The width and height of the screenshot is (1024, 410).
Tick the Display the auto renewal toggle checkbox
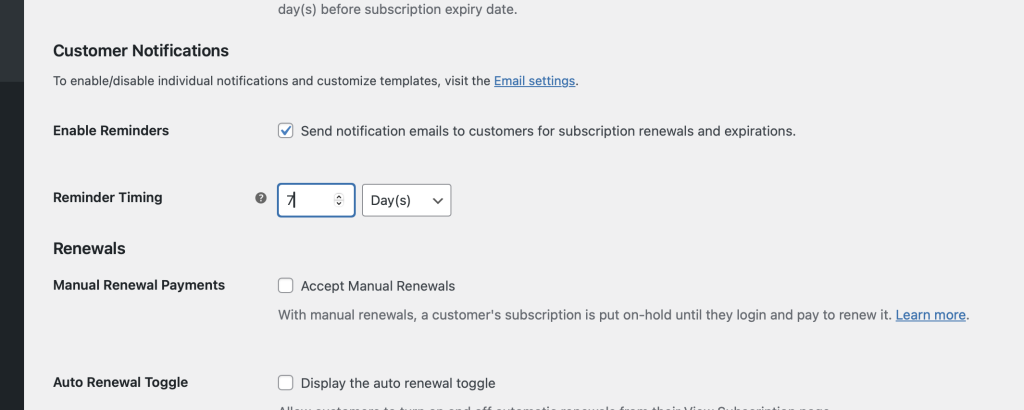[286, 382]
